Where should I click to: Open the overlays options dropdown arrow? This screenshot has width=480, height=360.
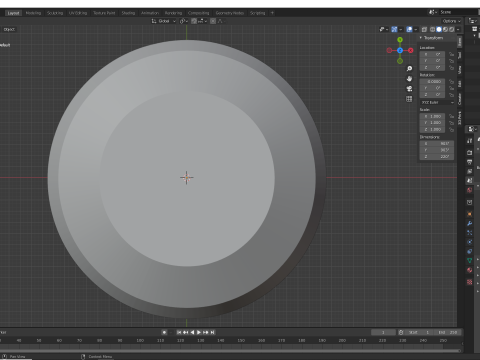pyautogui.click(x=416, y=29)
